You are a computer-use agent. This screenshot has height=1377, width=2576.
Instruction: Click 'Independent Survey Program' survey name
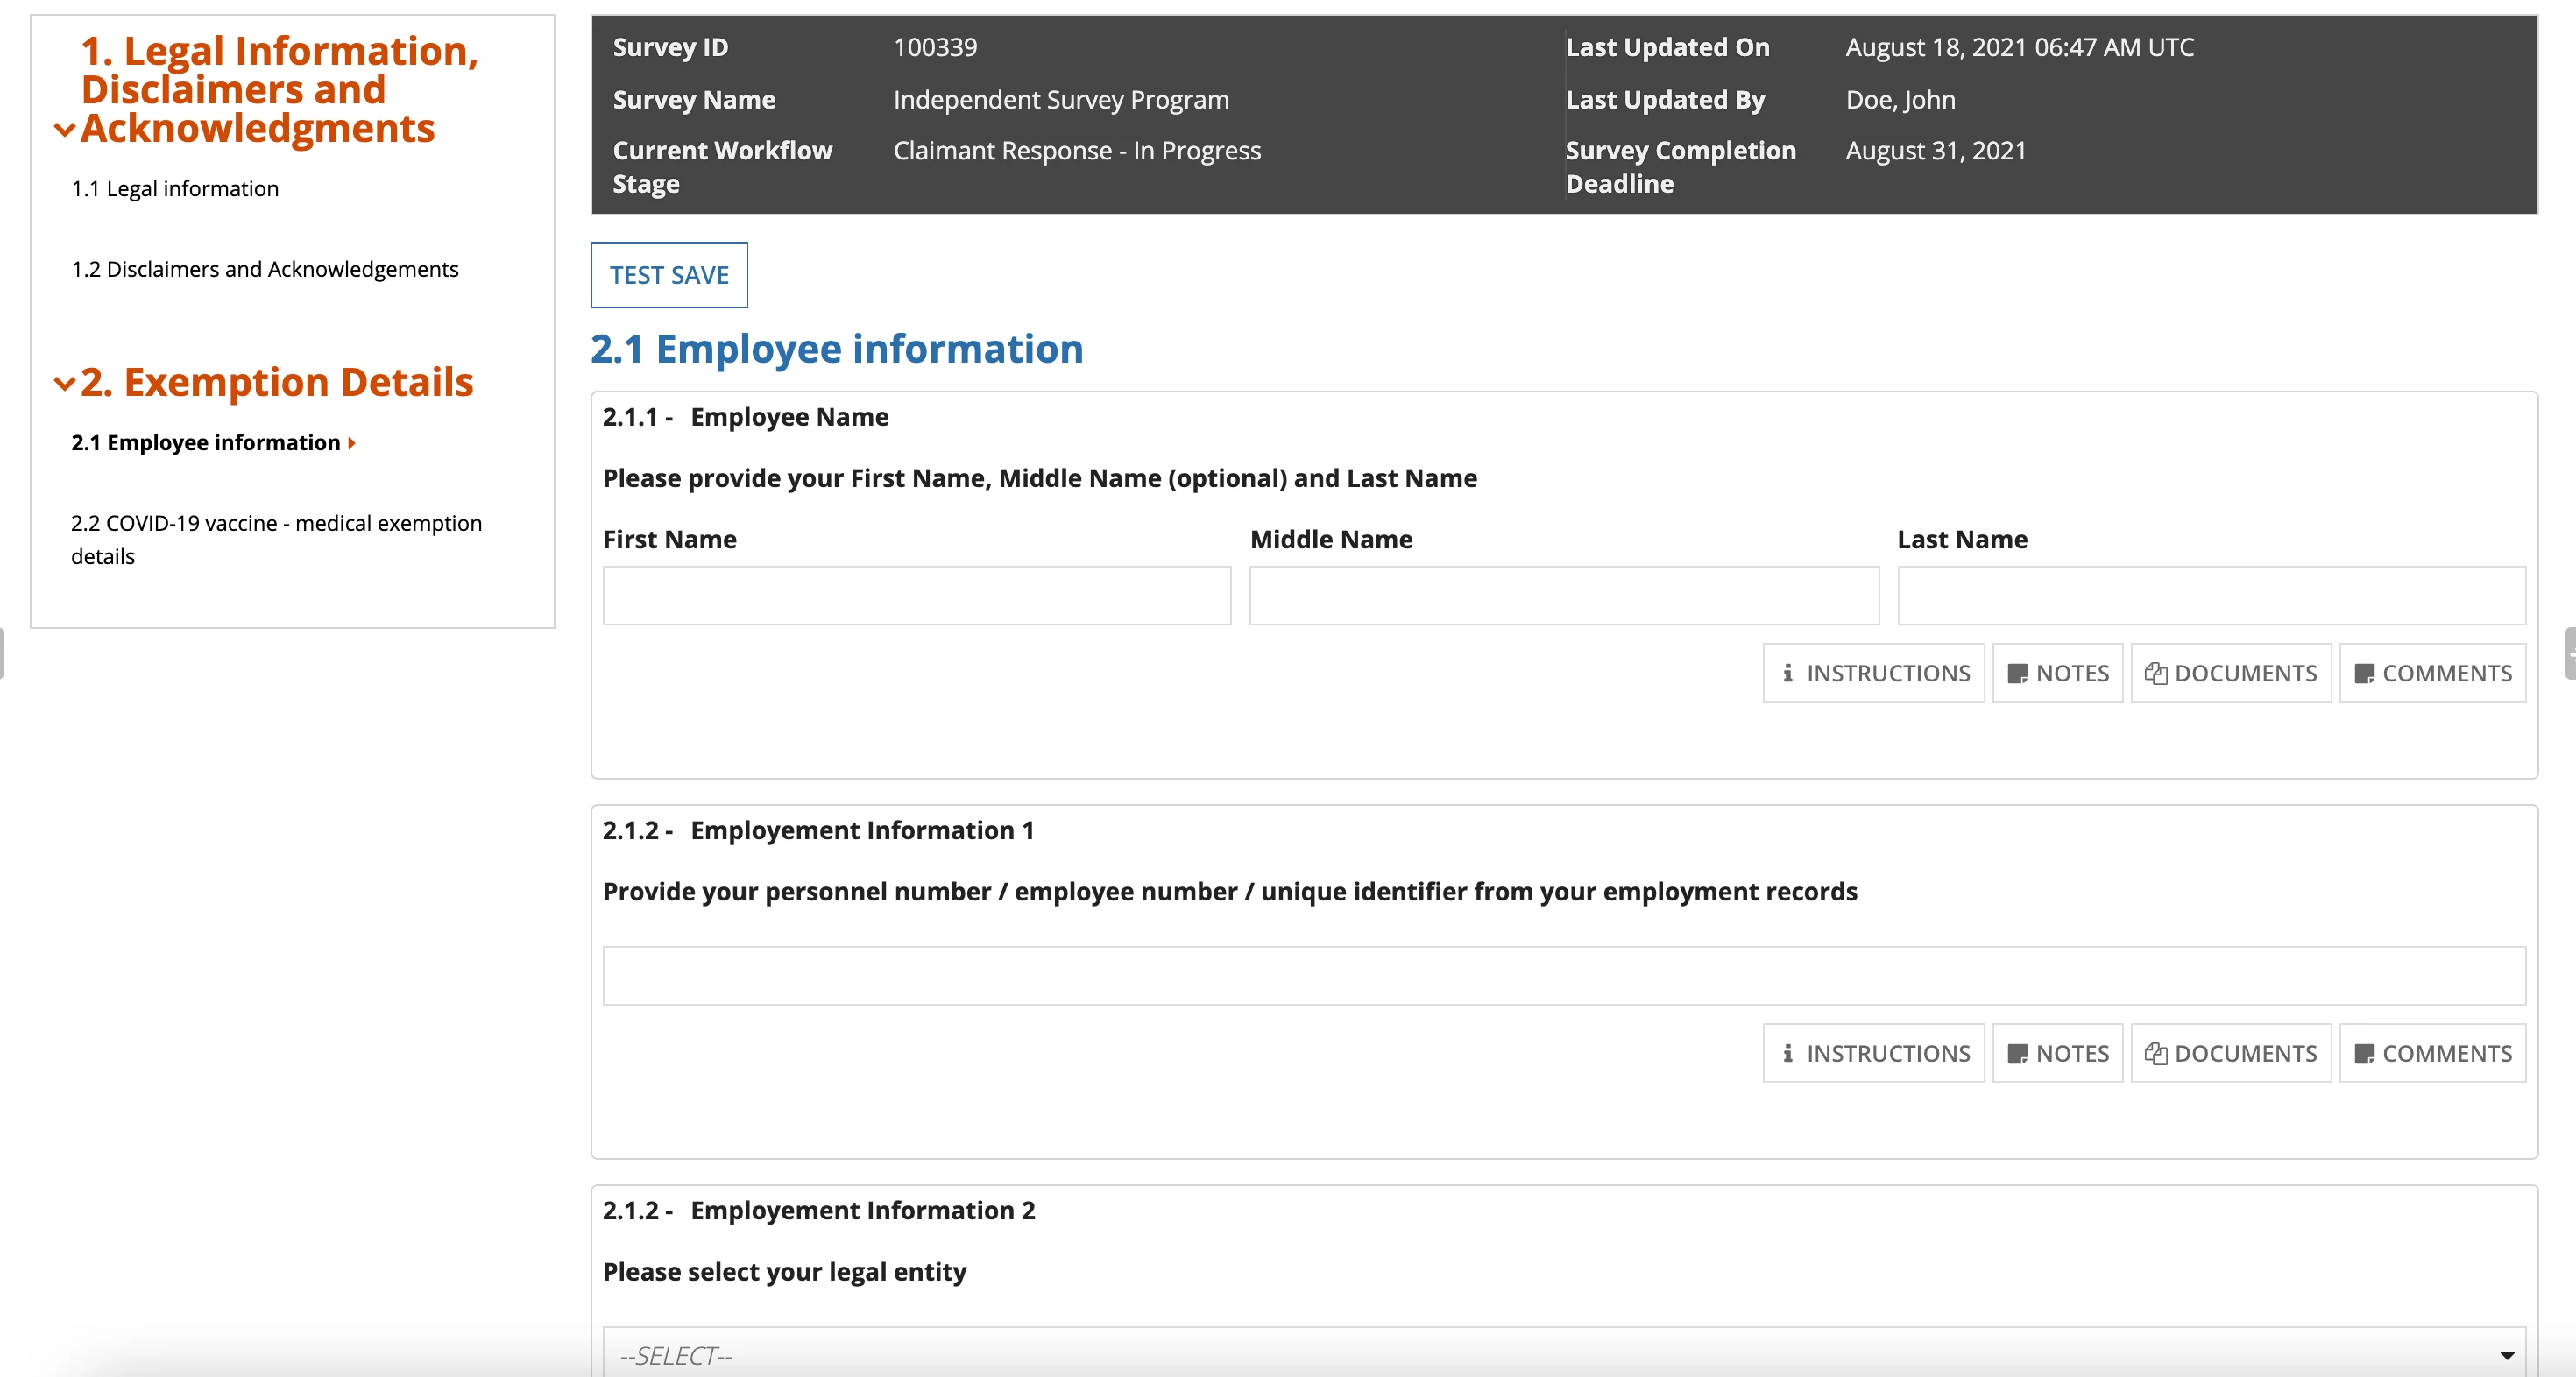(1061, 100)
